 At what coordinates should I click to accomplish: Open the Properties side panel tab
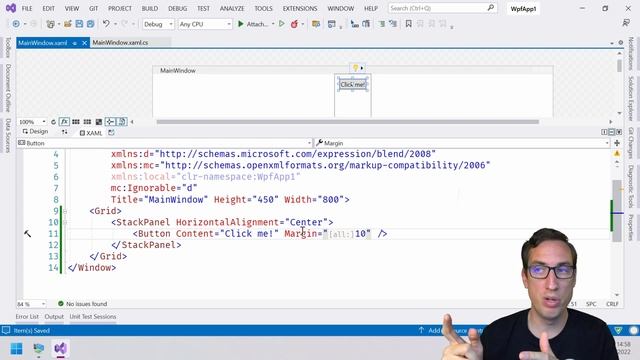tap(631, 227)
